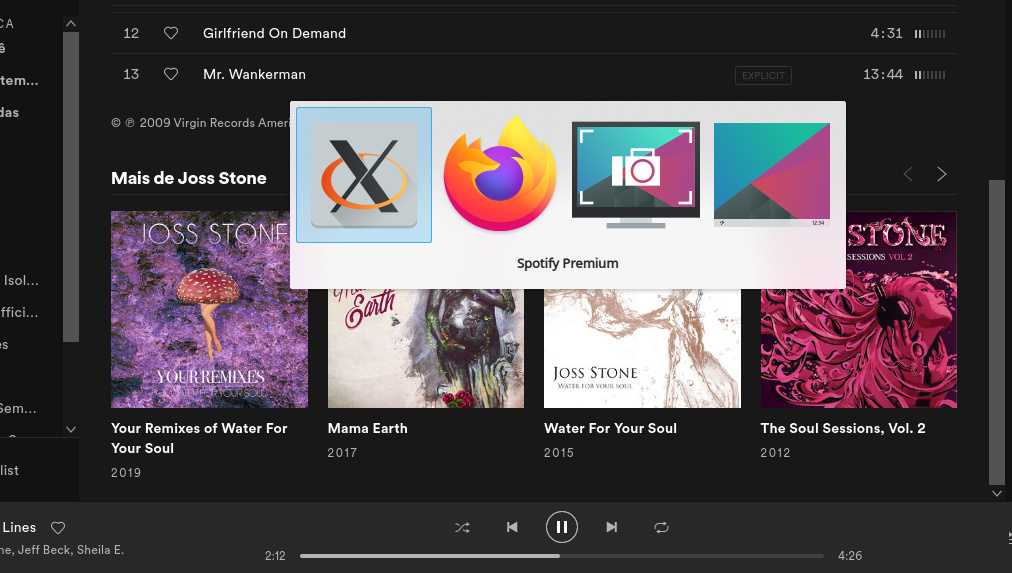This screenshot has height=573, width=1012.
Task: Select the X11 Spotify window icon in switcher
Action: pyautogui.click(x=364, y=175)
